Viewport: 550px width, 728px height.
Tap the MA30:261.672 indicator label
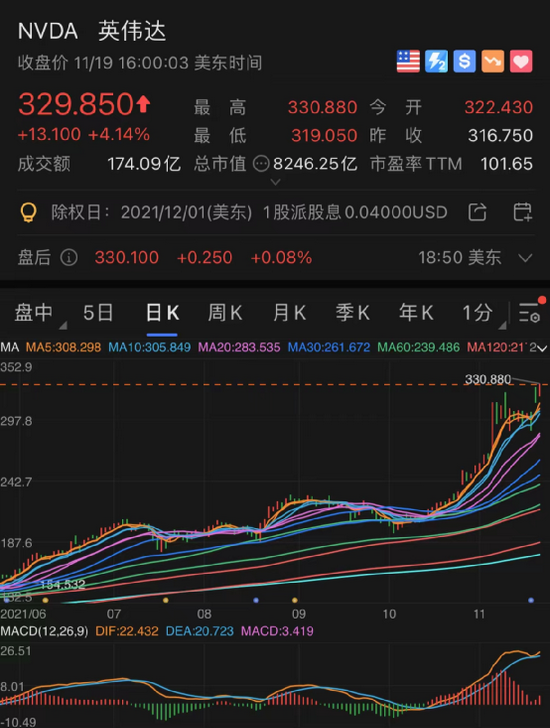click(x=329, y=347)
